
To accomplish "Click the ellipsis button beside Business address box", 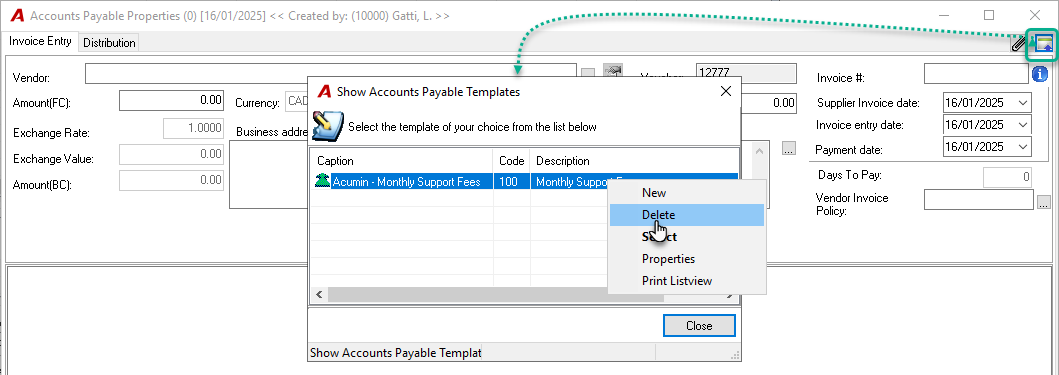I will tap(789, 148).
